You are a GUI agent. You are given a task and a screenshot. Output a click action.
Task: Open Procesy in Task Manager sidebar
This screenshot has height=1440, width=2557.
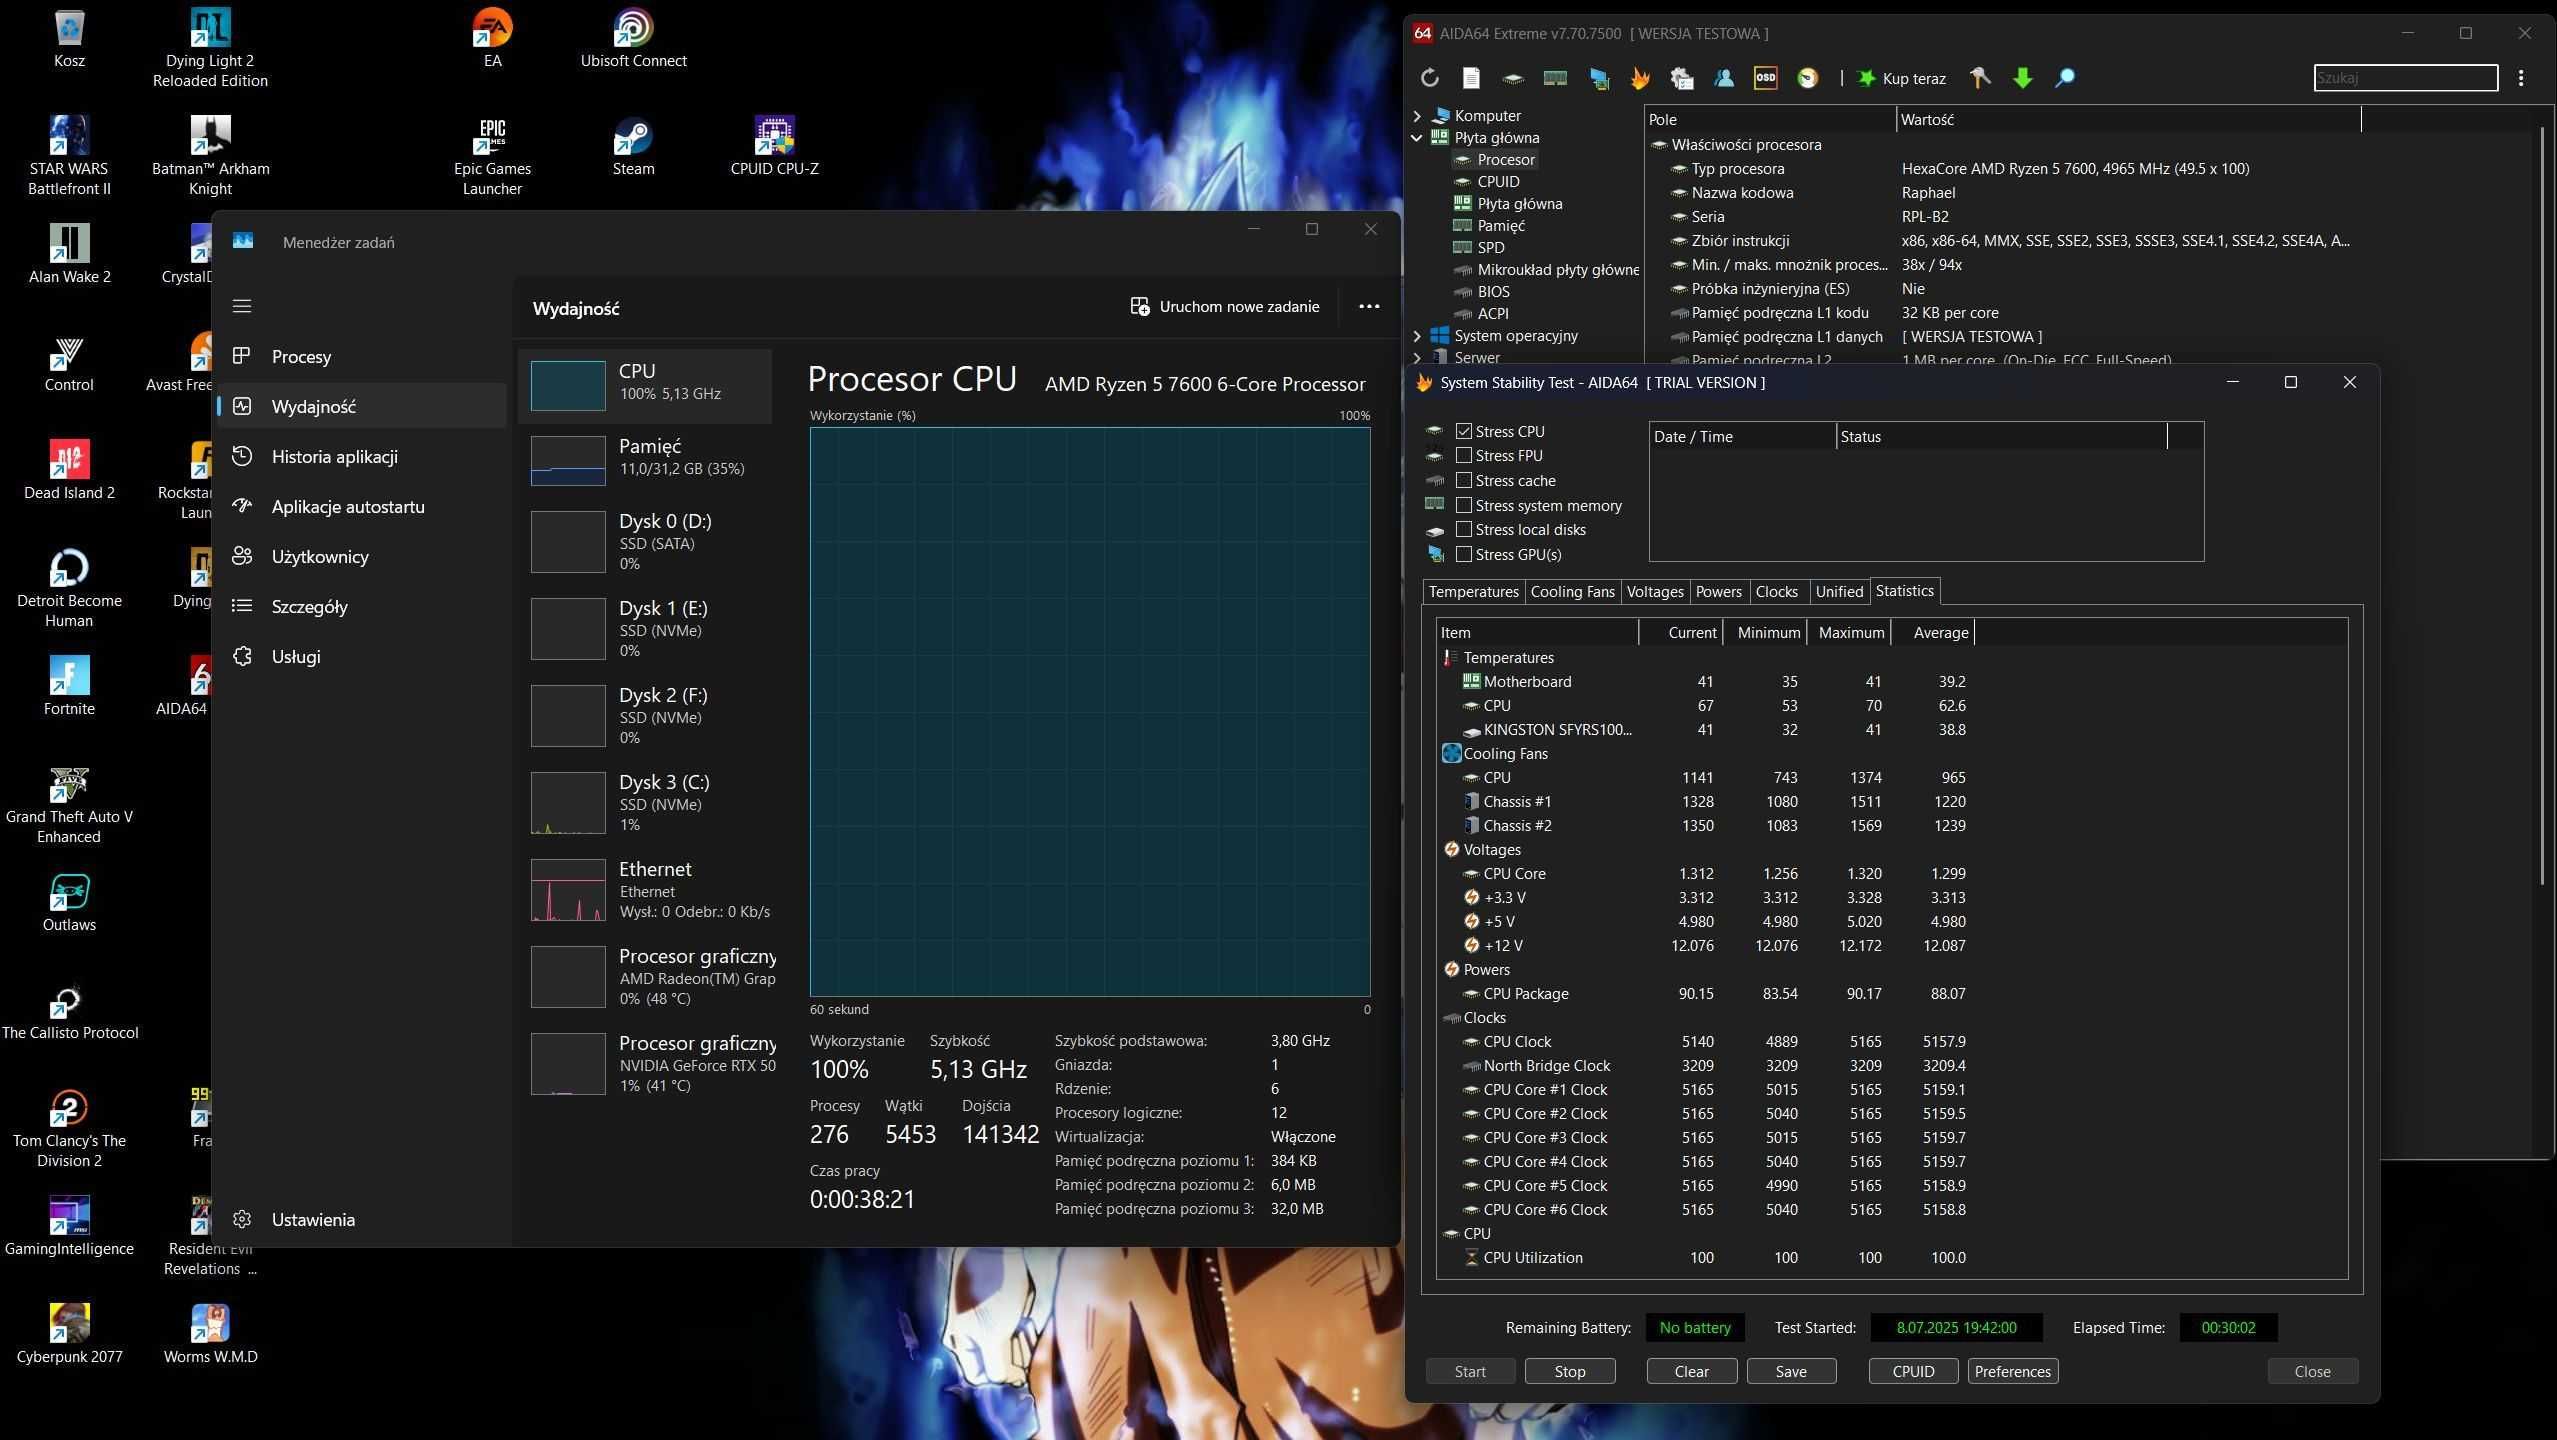361,357
